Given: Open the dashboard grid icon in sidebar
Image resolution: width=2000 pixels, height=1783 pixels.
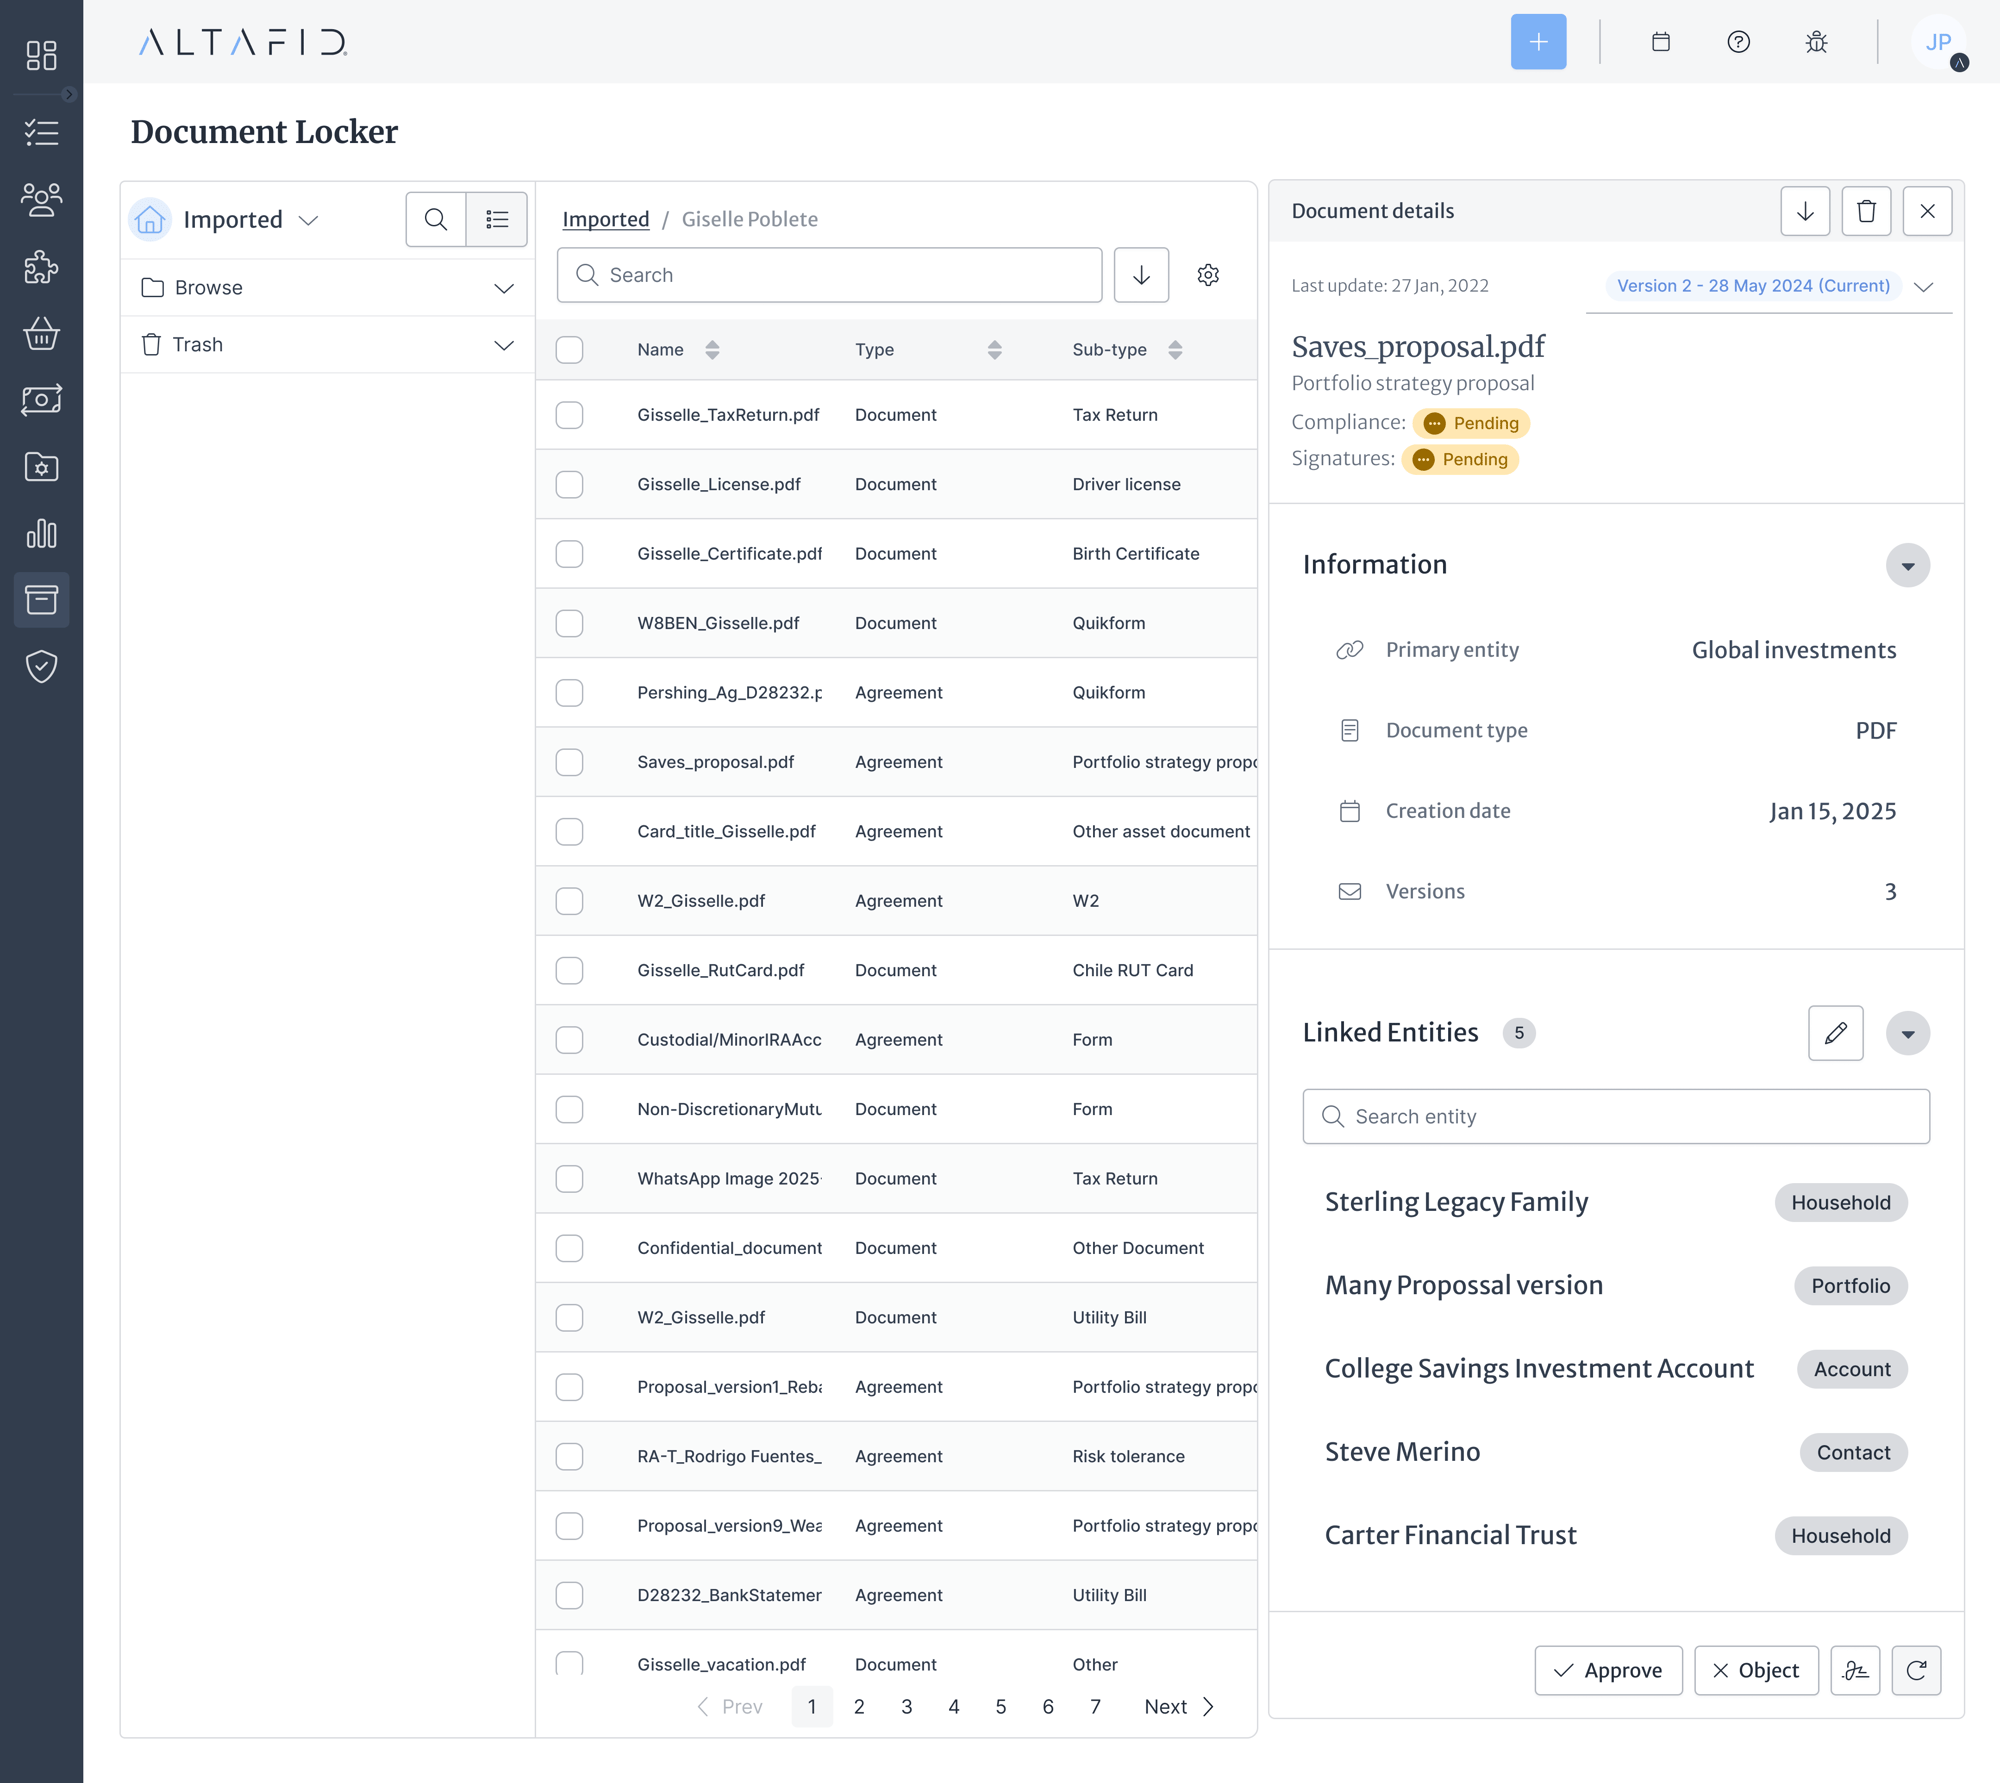Looking at the screenshot, I should click(x=41, y=55).
